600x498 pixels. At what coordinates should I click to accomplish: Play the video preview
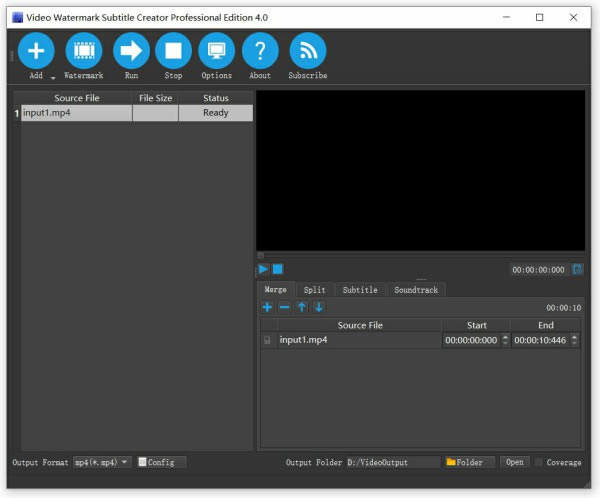click(x=263, y=269)
